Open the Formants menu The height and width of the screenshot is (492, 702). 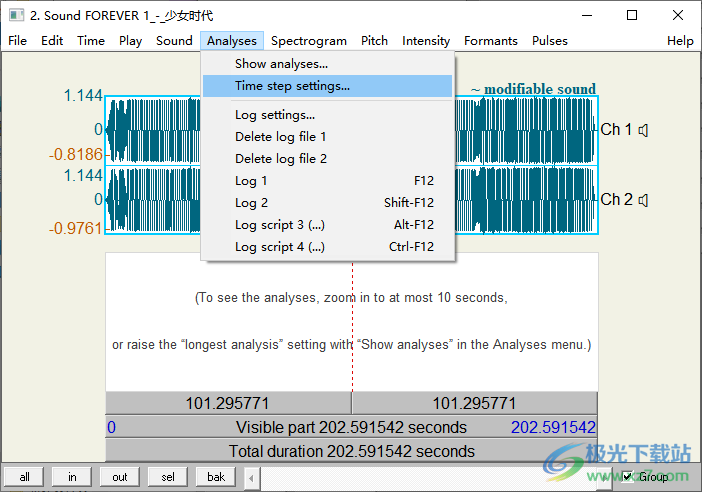[x=490, y=41]
